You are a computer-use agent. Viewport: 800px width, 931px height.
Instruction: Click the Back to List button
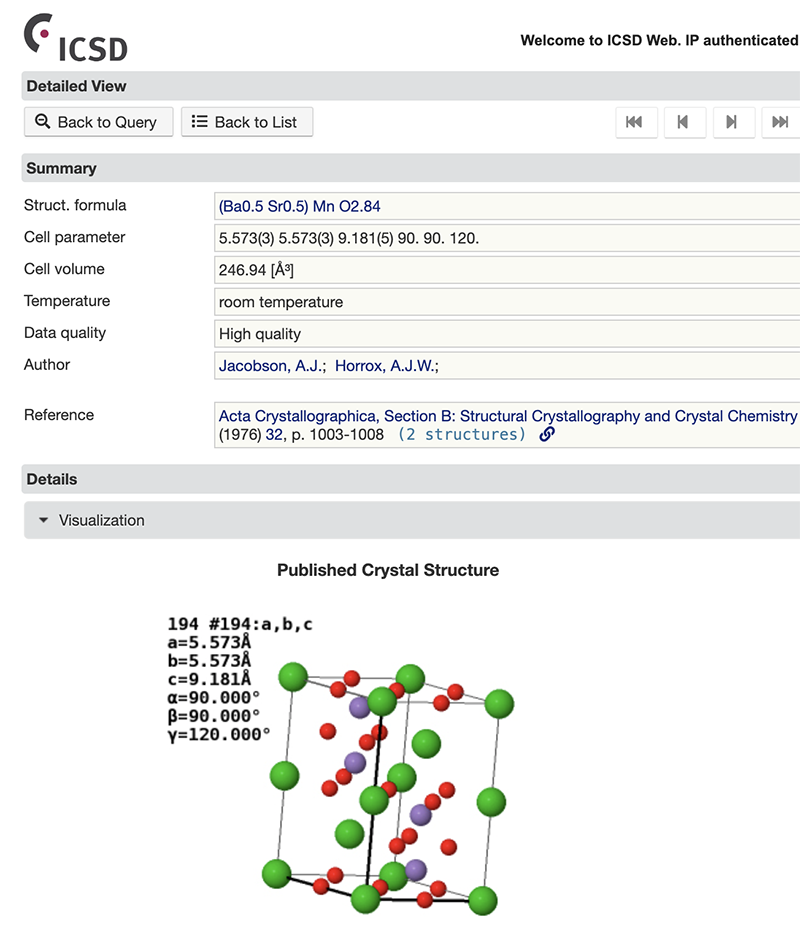tap(246, 121)
